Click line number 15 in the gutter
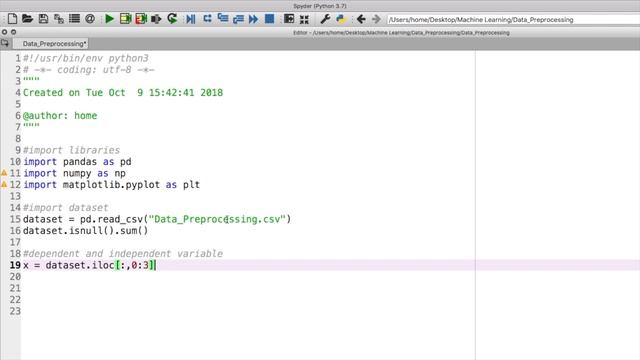Image resolution: width=640 pixels, height=360 pixels. pyautogui.click(x=15, y=219)
